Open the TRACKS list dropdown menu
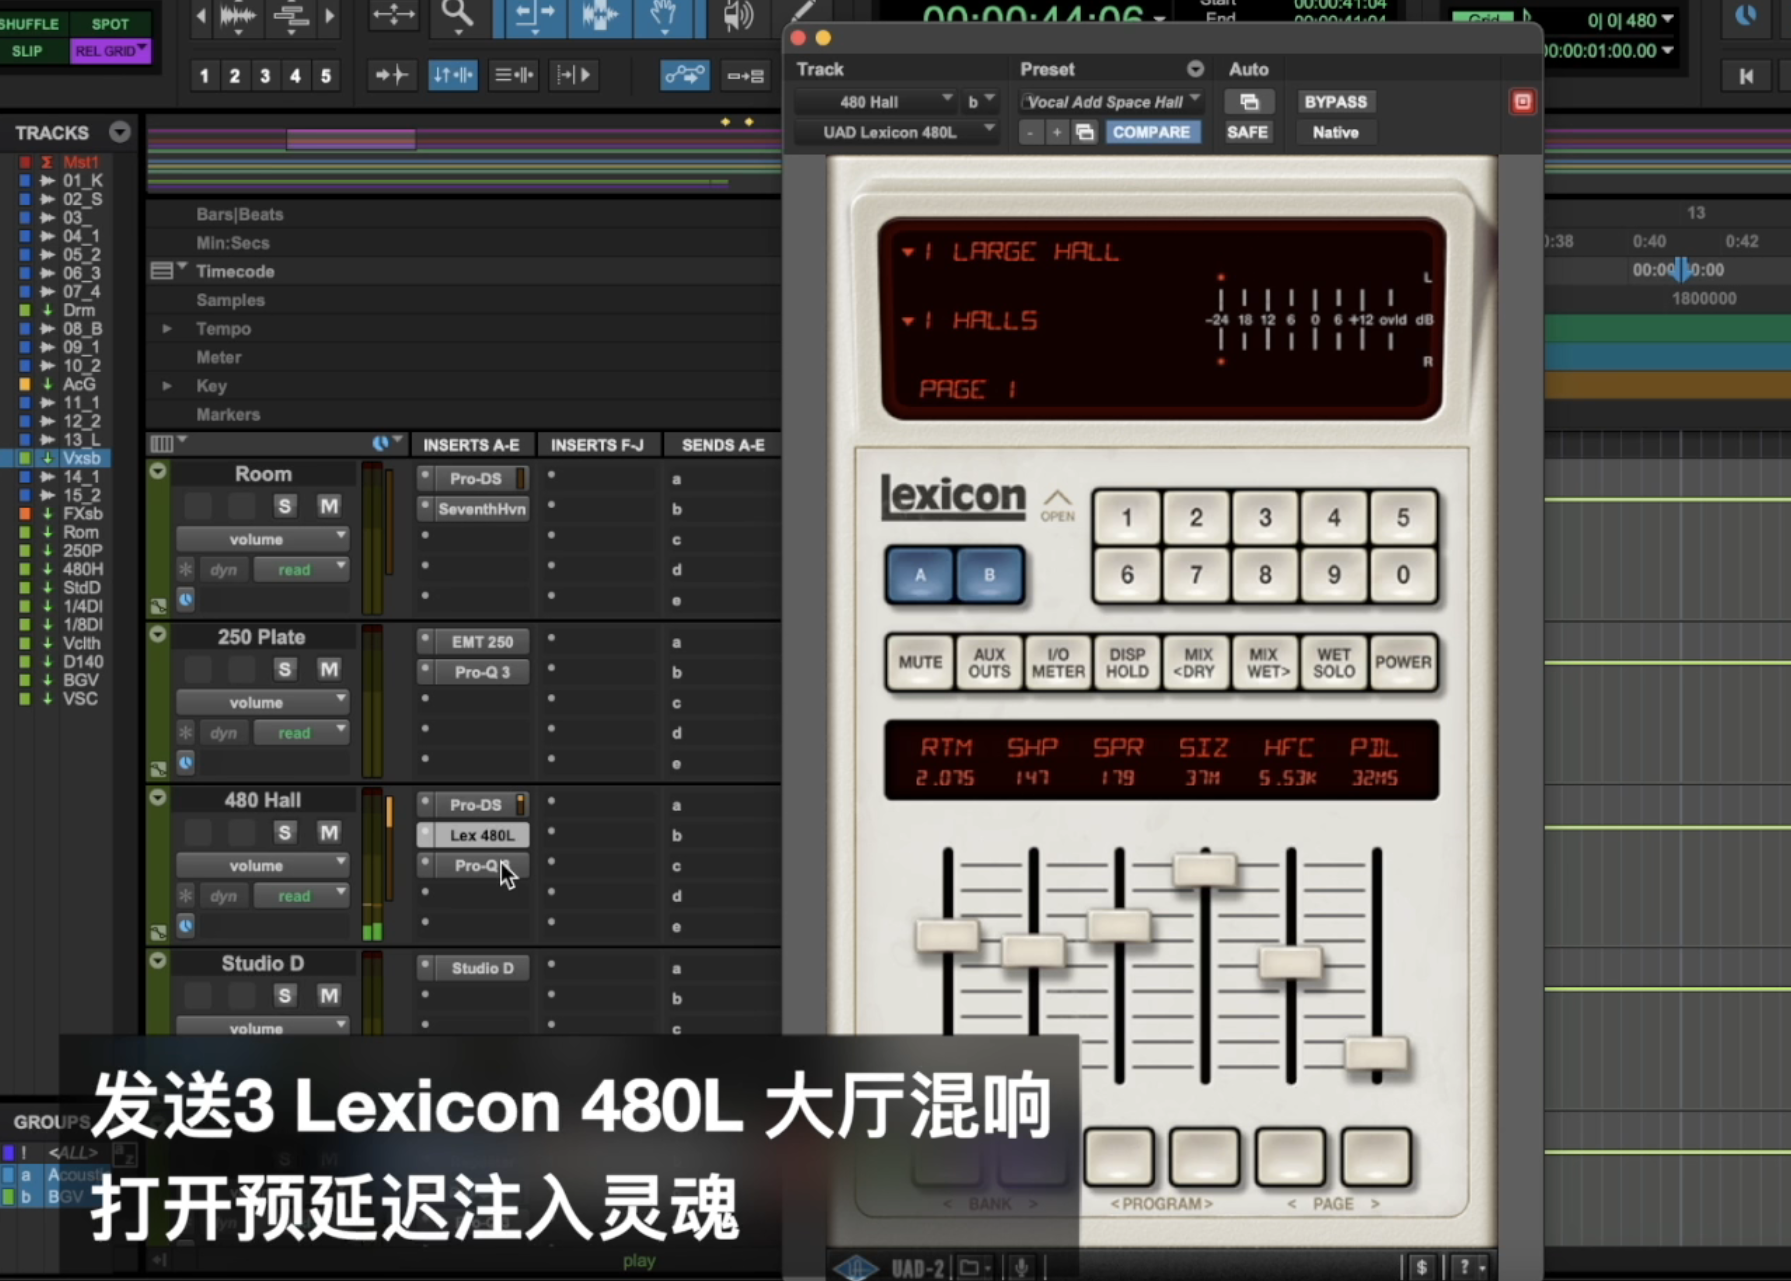Image resolution: width=1791 pixels, height=1281 pixels. click(x=120, y=133)
